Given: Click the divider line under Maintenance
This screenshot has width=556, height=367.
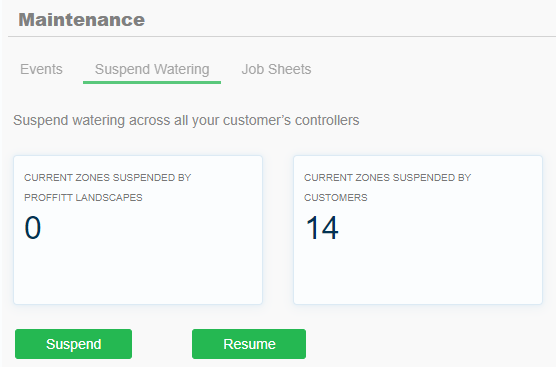Looking at the screenshot, I should (282, 36).
